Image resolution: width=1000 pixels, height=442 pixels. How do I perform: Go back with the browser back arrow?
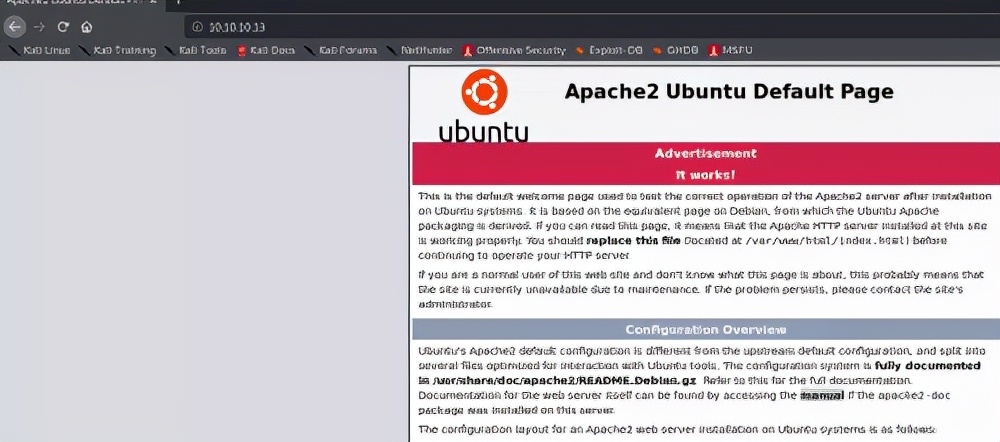[14, 27]
